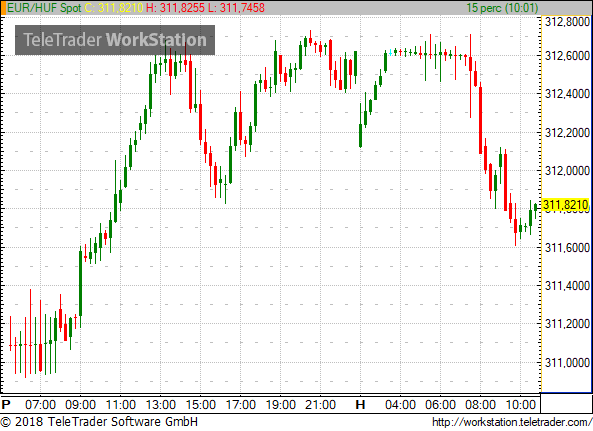Click the 08:00 time axis label
The image size is (593, 431).
(480, 405)
